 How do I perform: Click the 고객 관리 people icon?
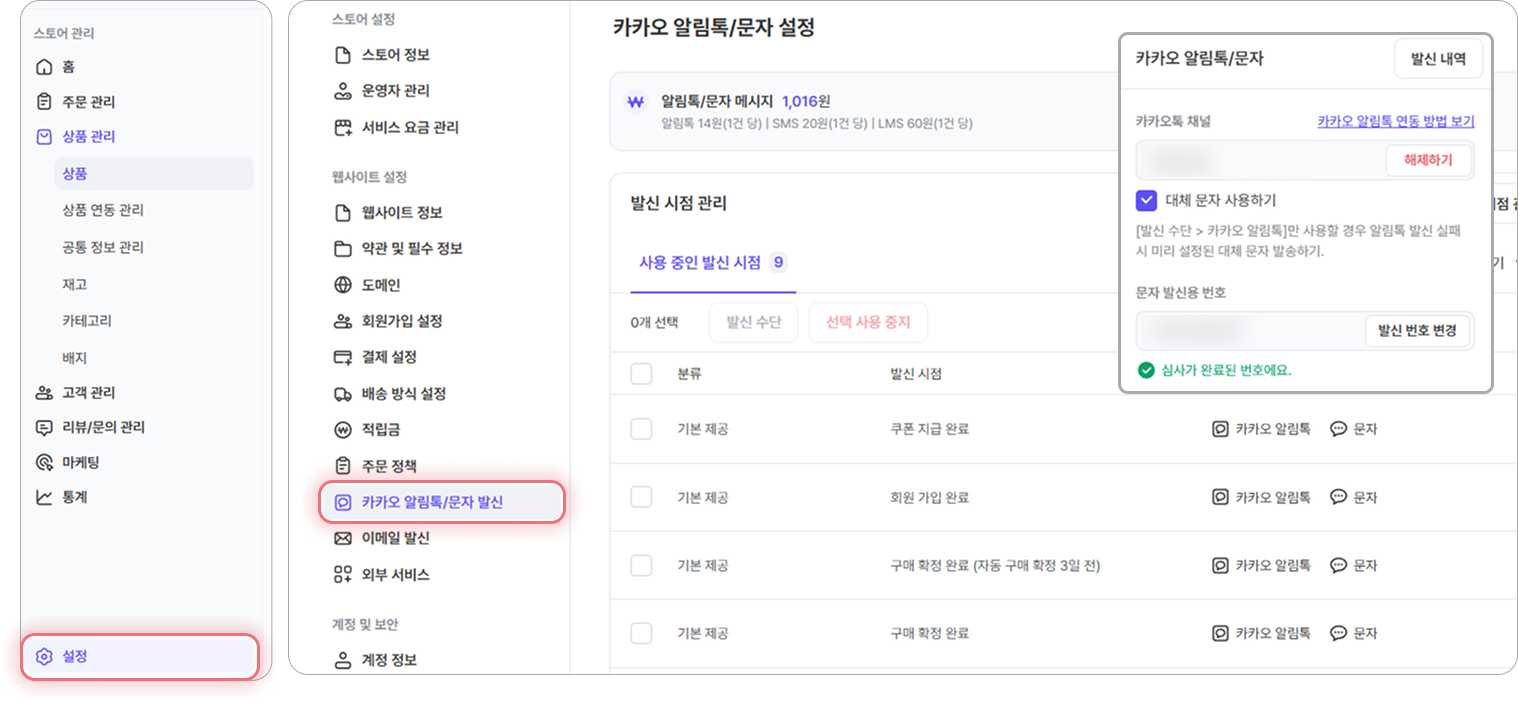click(x=44, y=393)
